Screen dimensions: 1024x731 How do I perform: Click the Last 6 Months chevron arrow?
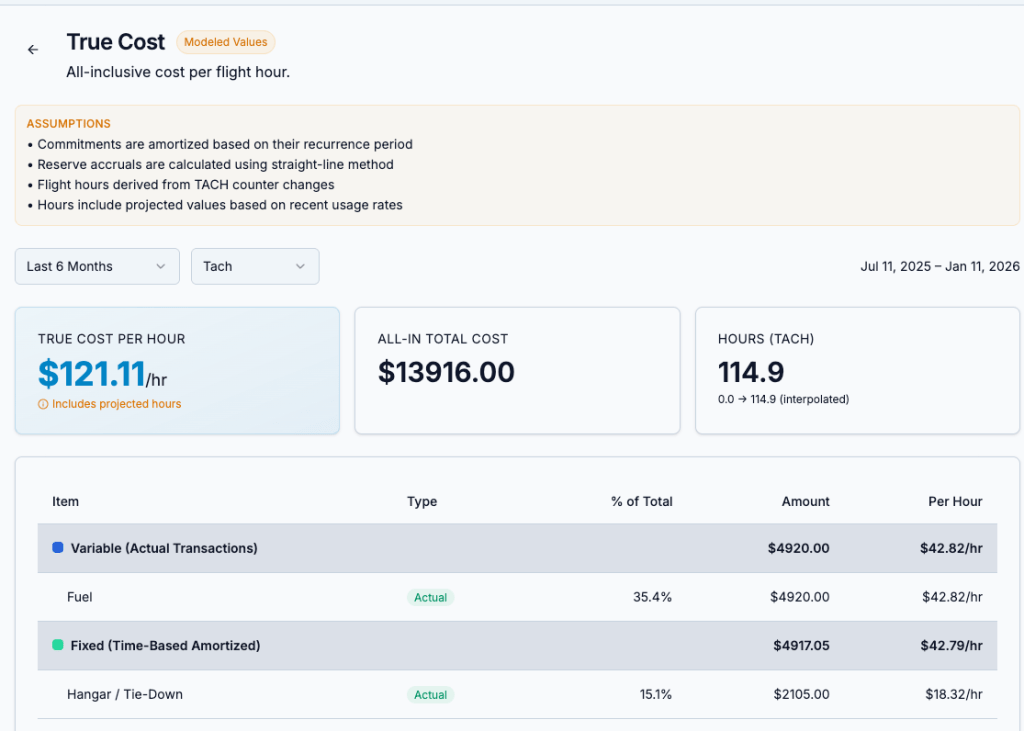tap(161, 266)
